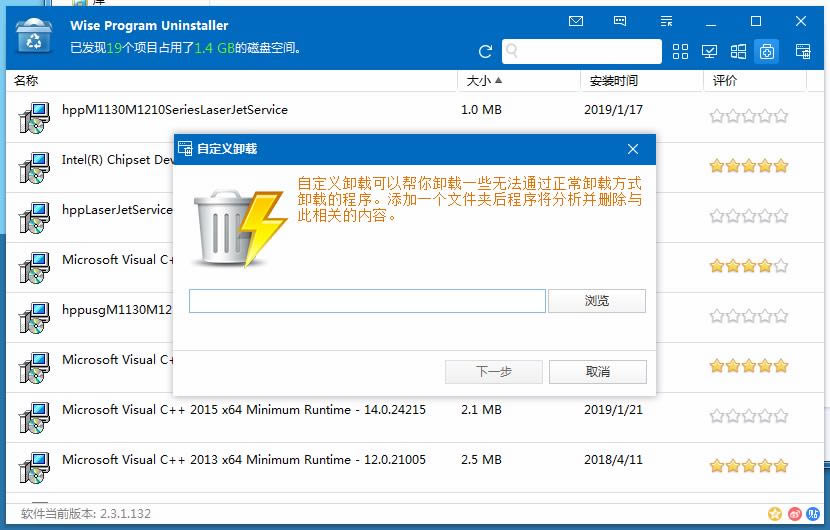Select hppLaserJetService entry text
The image size is (830, 530).
tap(117, 210)
